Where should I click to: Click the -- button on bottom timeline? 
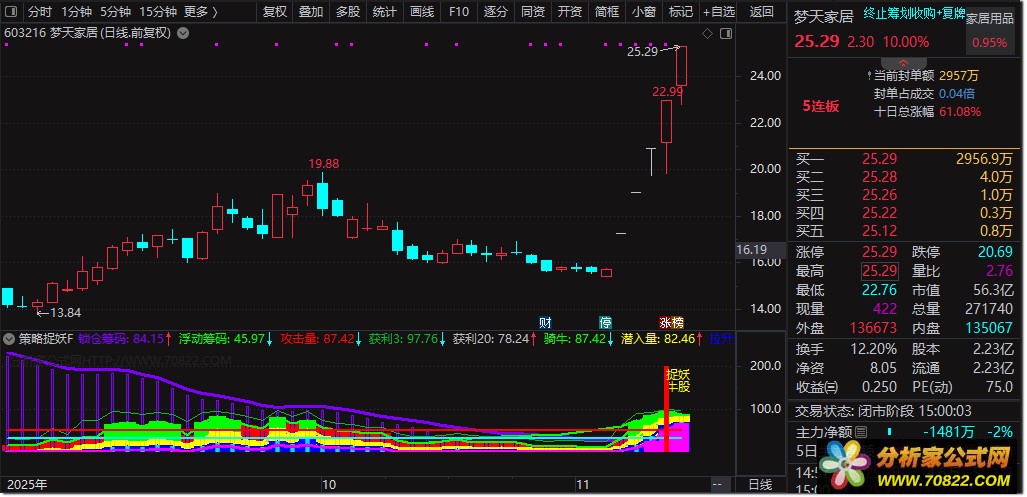pos(717,485)
